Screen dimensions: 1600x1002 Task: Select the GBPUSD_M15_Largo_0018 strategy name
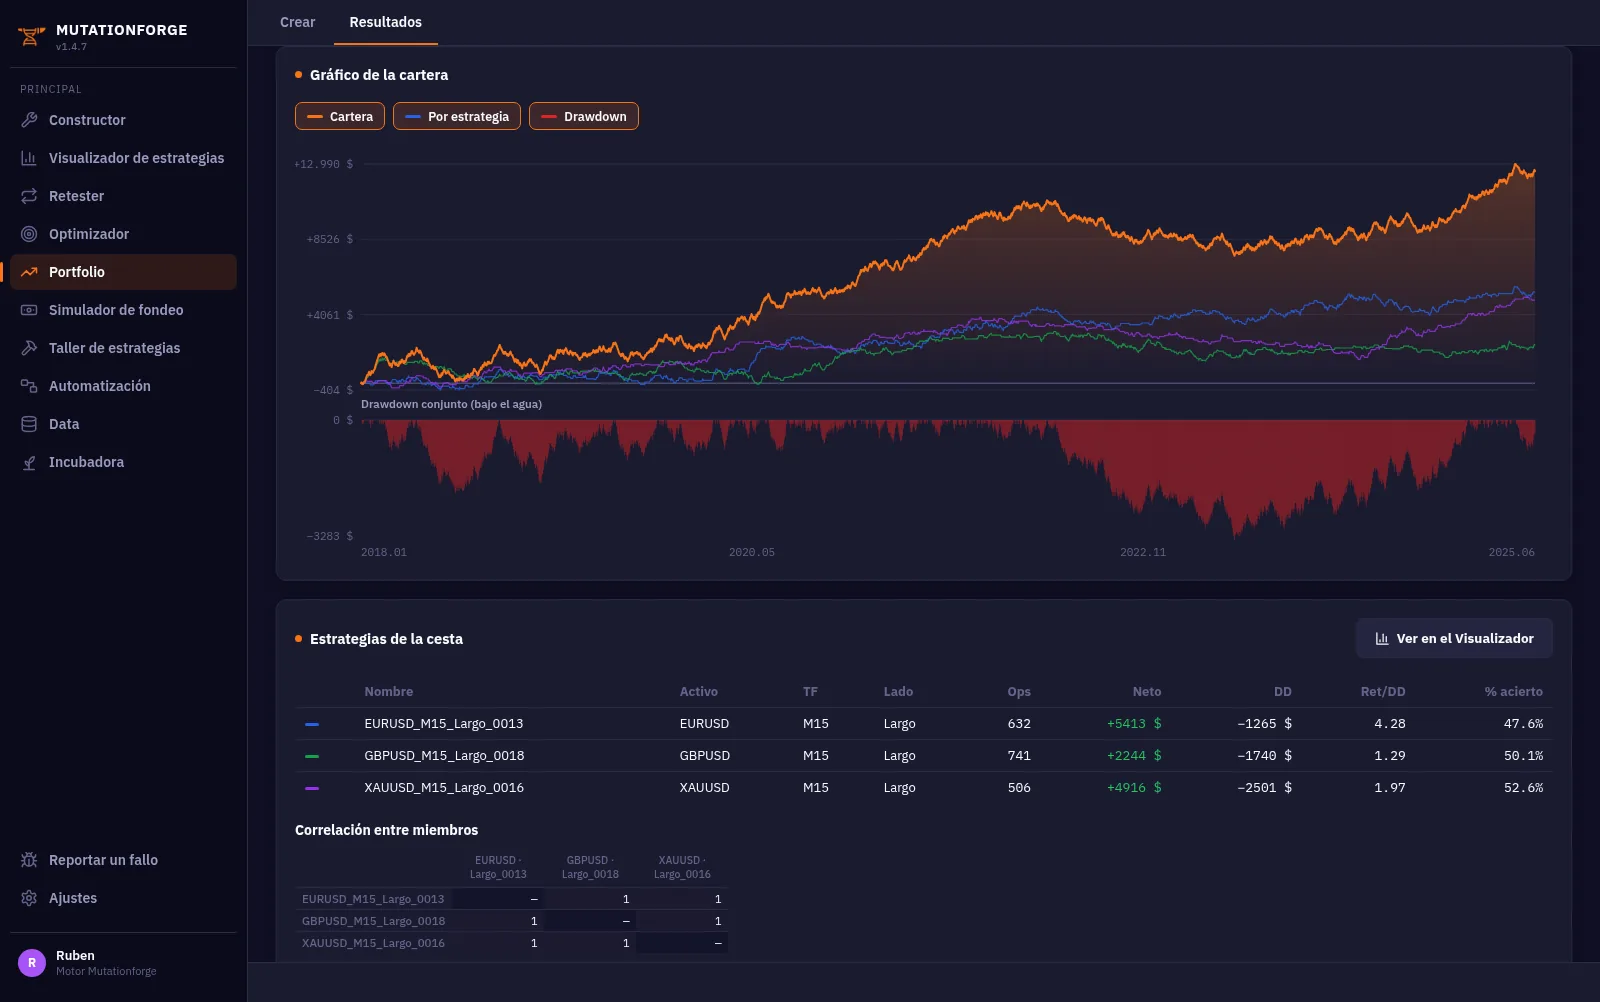pyautogui.click(x=444, y=756)
